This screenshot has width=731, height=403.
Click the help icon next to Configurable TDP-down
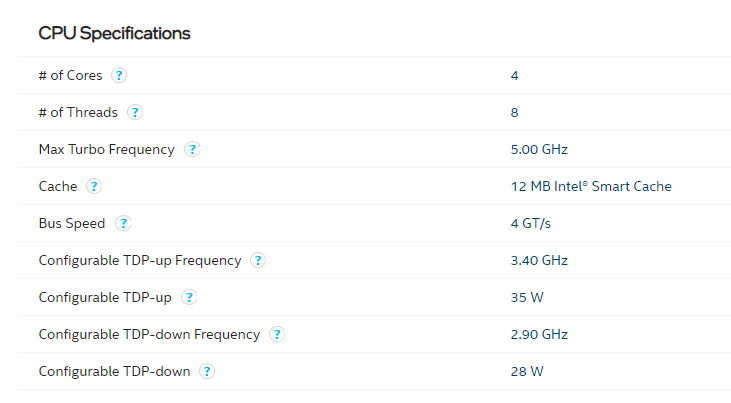tap(207, 371)
